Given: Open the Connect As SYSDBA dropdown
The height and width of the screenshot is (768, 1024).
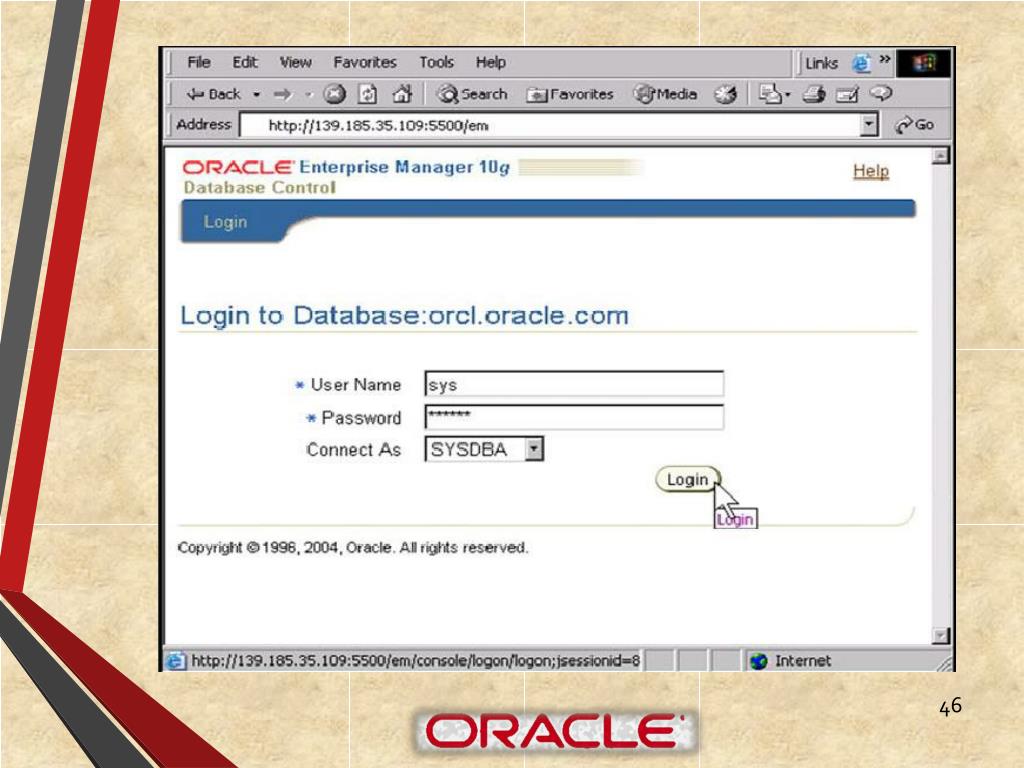Looking at the screenshot, I should pyautogui.click(x=484, y=449).
